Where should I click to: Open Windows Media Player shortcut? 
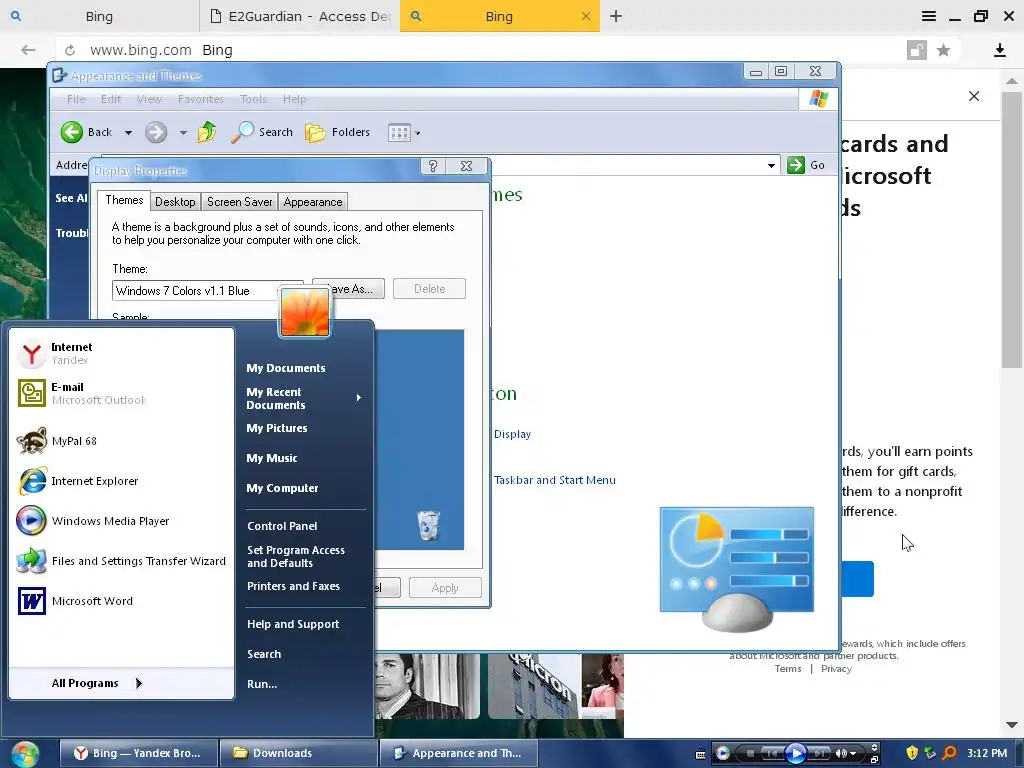(x=122, y=520)
